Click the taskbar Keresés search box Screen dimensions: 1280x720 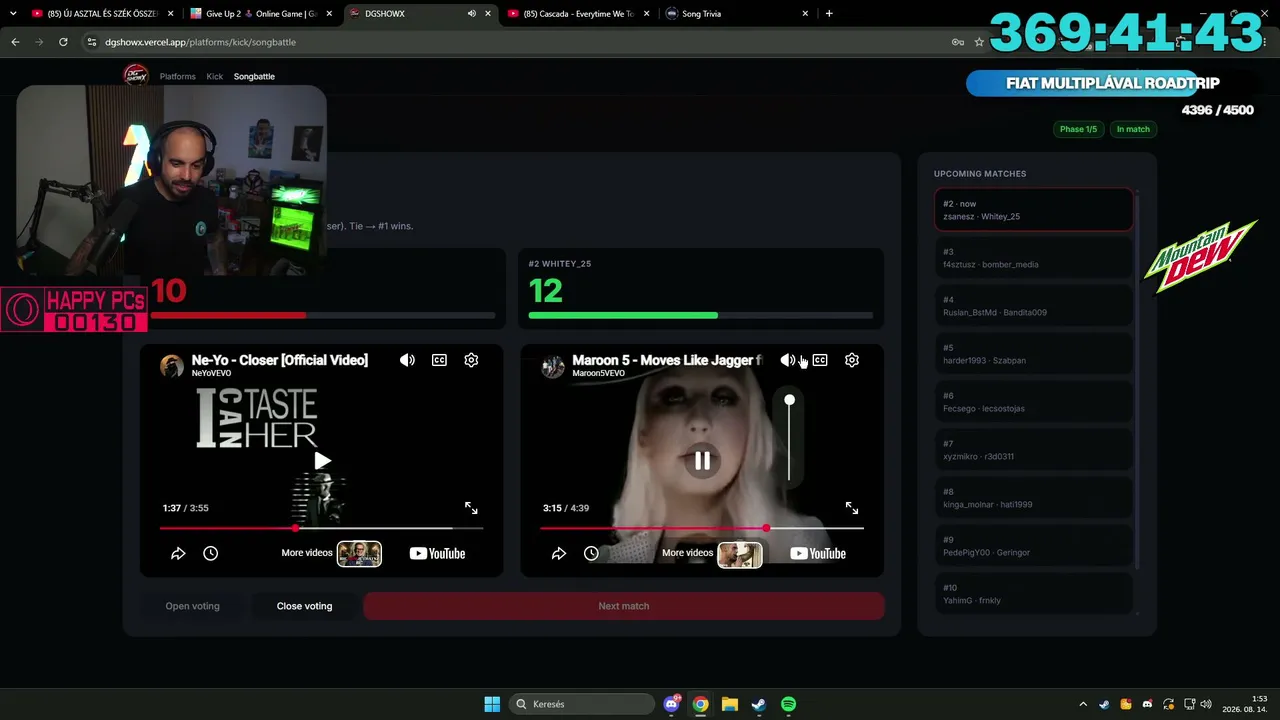coord(582,704)
